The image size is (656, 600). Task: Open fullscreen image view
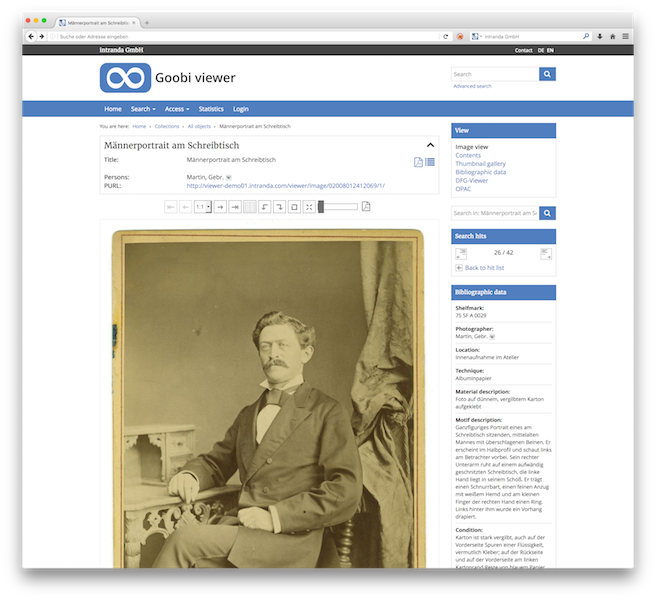[309, 207]
